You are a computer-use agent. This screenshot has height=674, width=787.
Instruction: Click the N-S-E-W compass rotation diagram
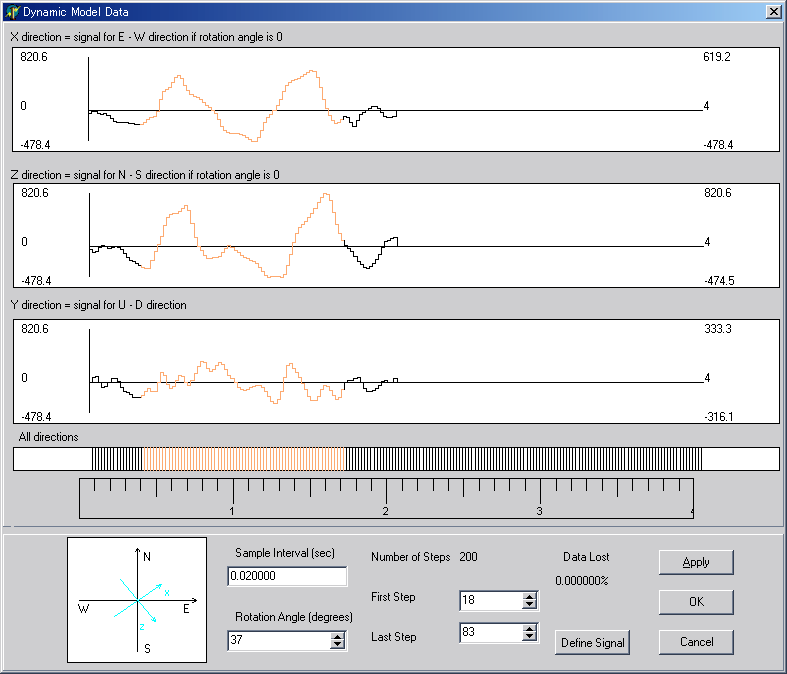(137, 600)
